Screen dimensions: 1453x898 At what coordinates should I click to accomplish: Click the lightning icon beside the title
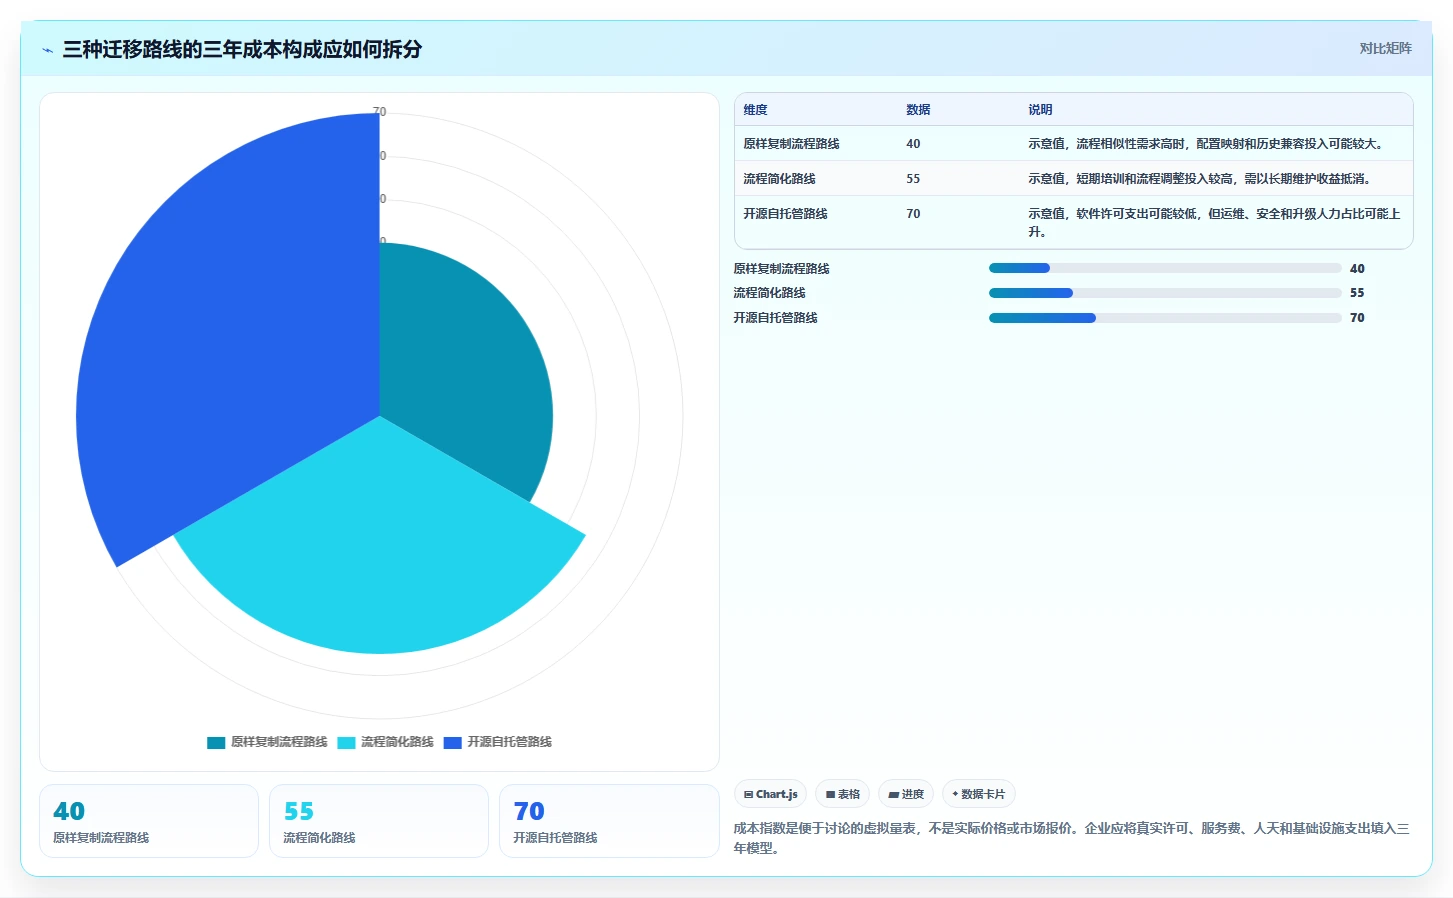(x=47, y=50)
